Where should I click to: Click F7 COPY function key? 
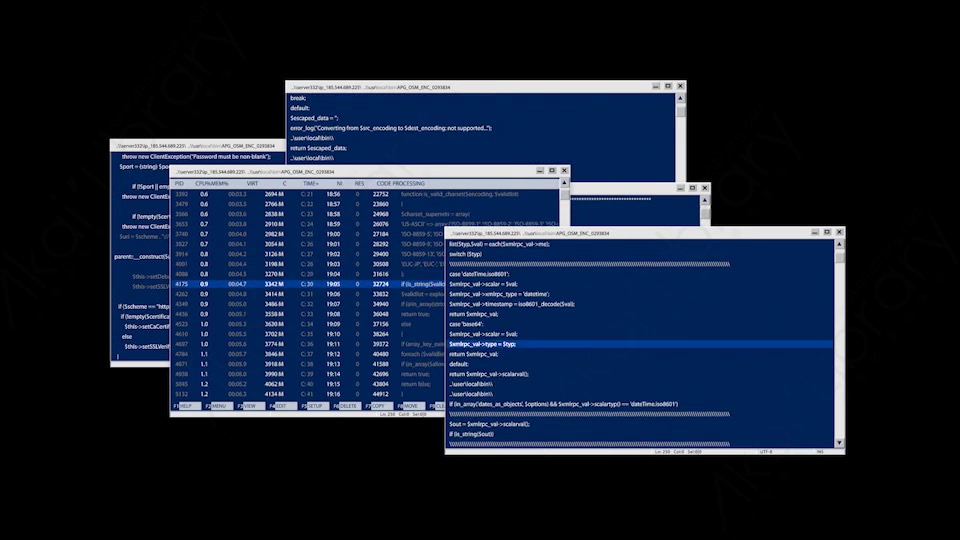379,406
